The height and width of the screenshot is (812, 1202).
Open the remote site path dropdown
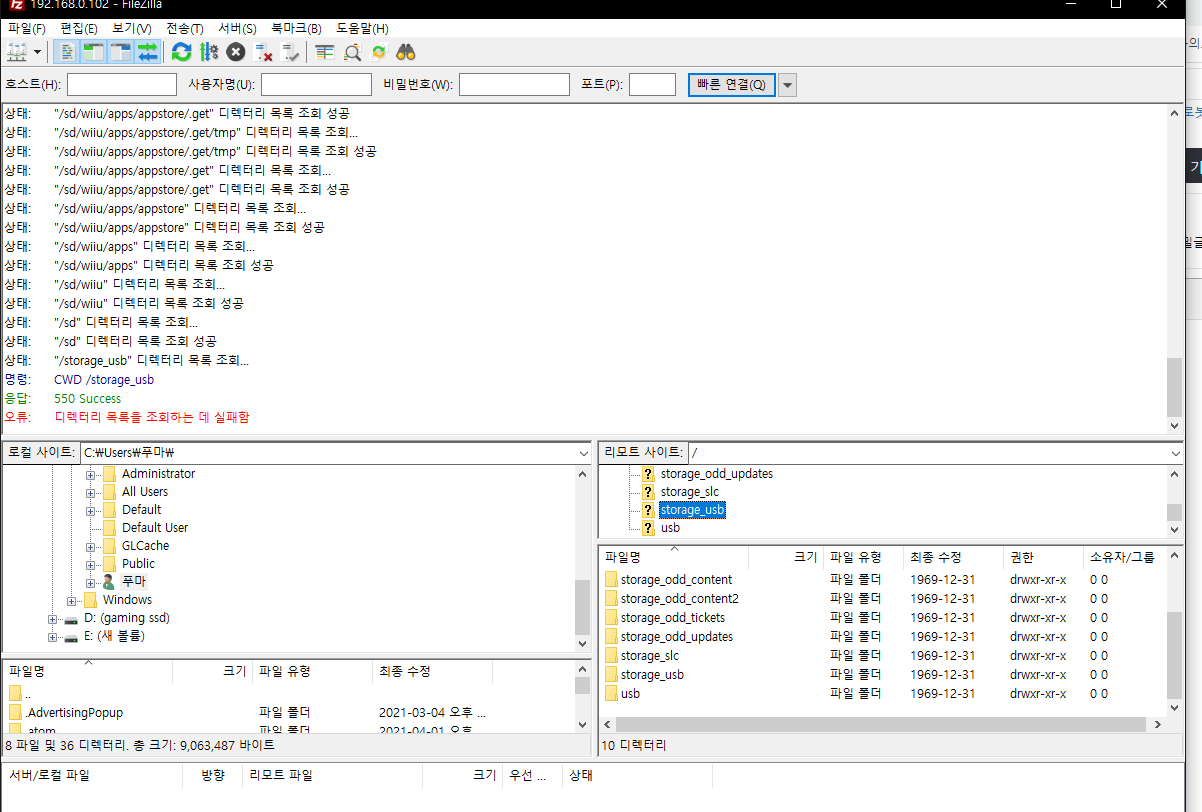tap(1174, 453)
